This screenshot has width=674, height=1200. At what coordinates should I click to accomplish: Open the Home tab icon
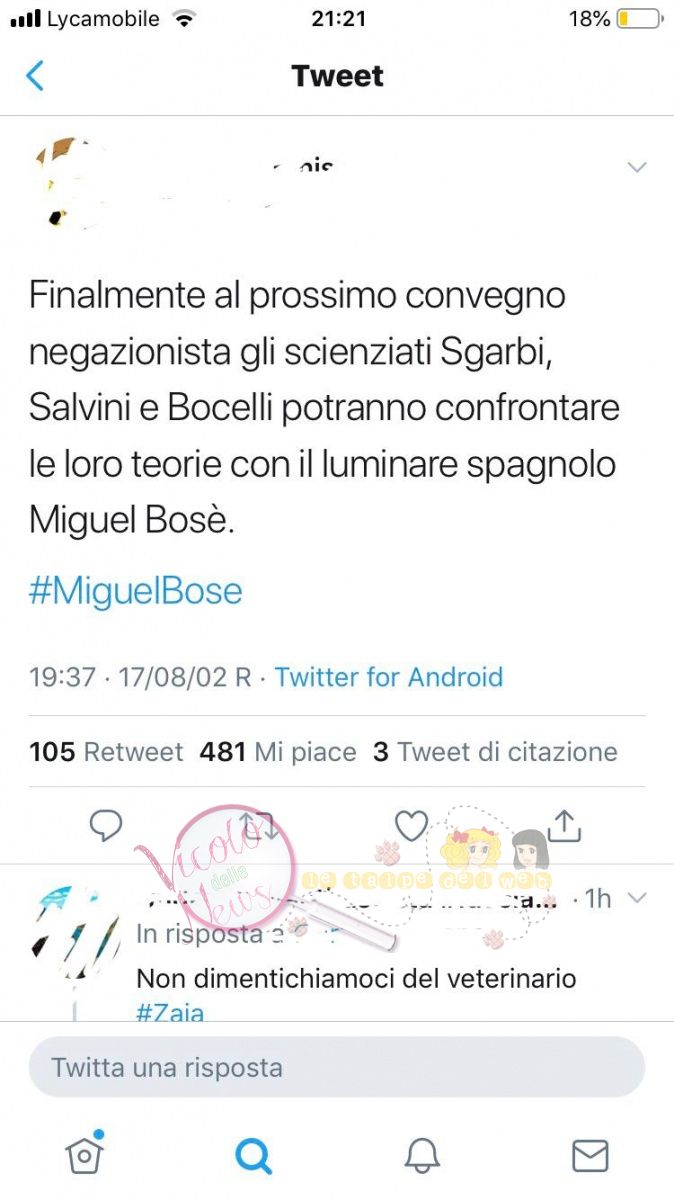pos(85,1155)
